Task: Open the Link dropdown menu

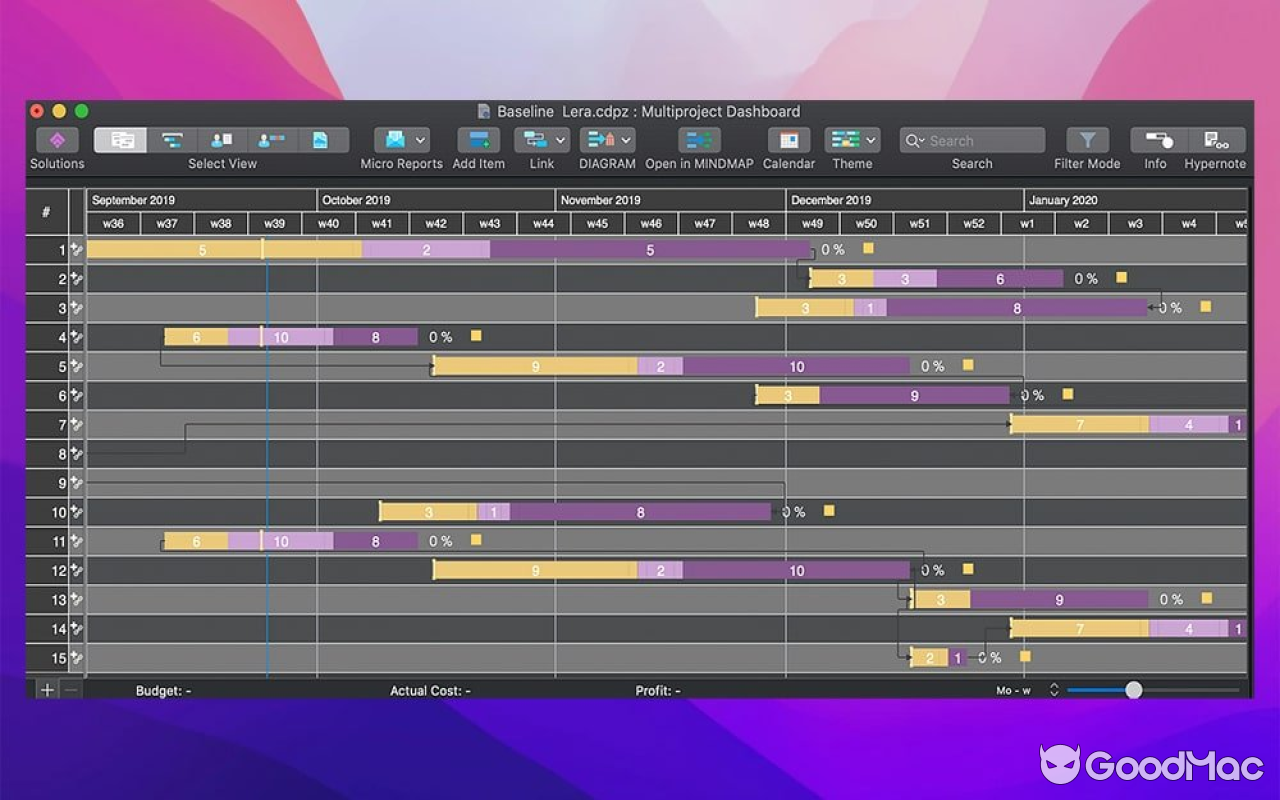Action: [560, 140]
